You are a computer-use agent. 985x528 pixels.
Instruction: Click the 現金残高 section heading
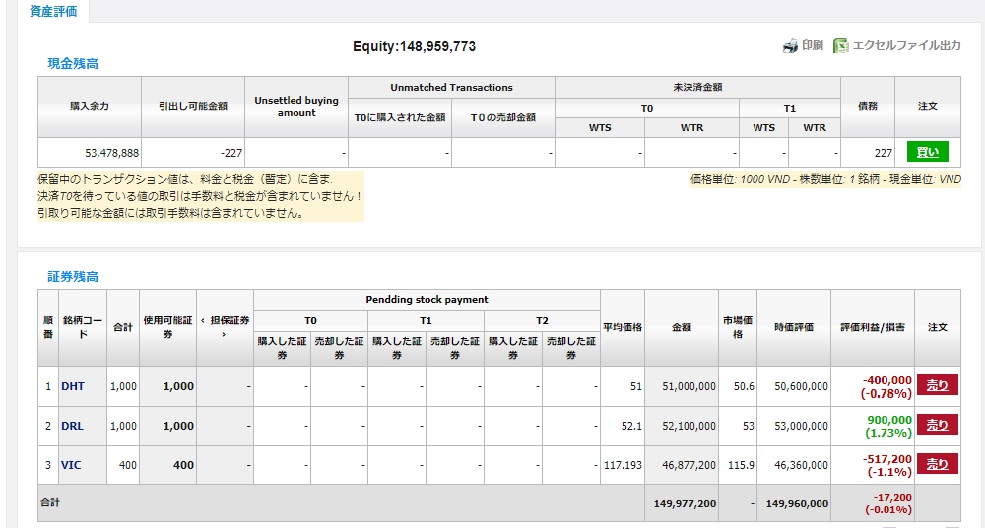[x=73, y=64]
